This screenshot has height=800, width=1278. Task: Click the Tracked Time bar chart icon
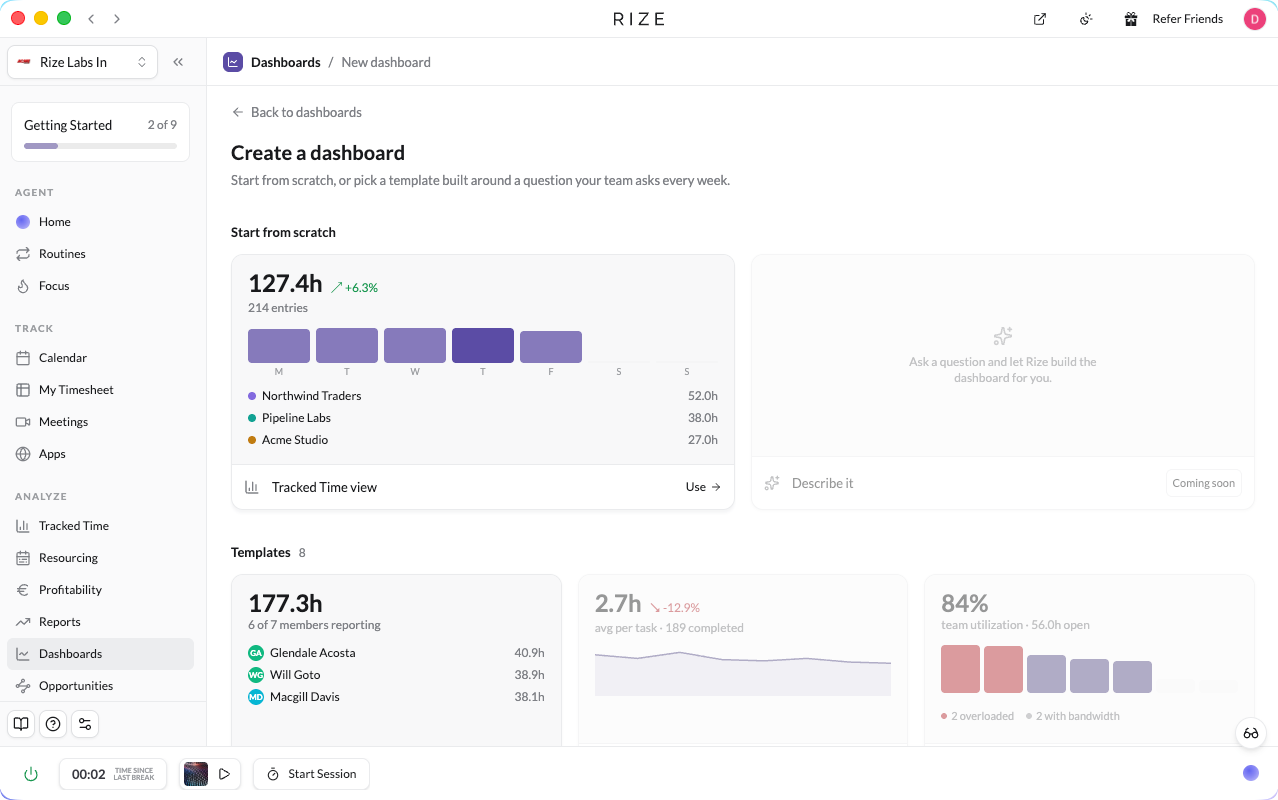pos(23,526)
